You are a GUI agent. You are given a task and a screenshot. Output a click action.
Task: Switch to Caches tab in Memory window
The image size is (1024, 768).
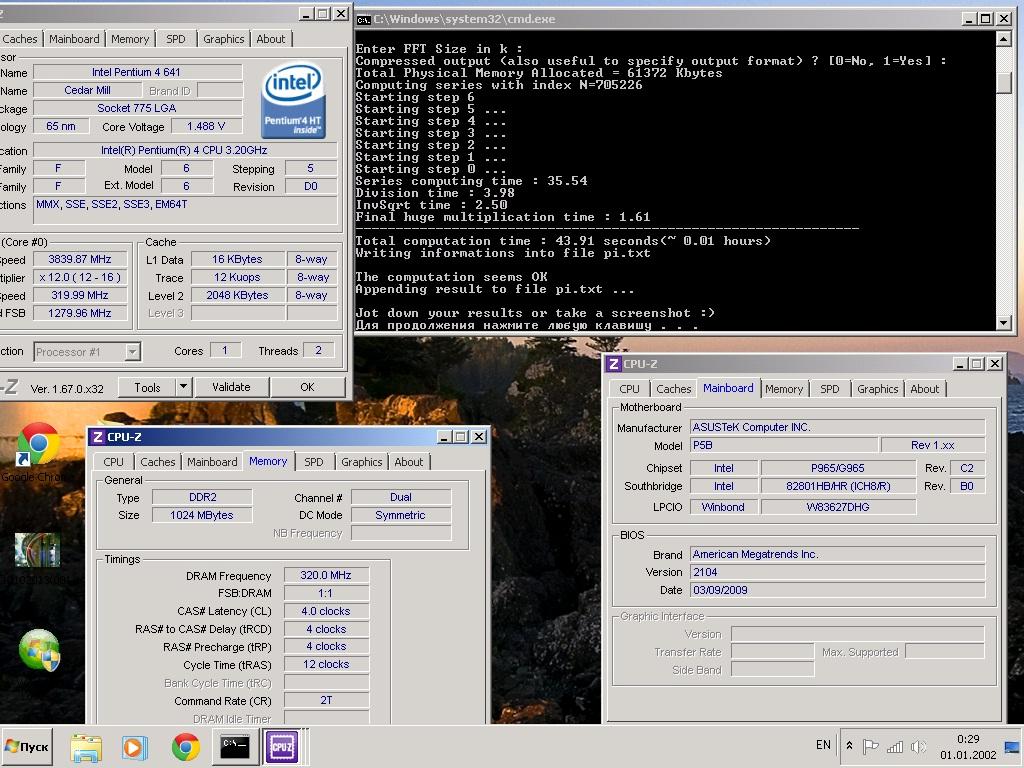coord(158,462)
